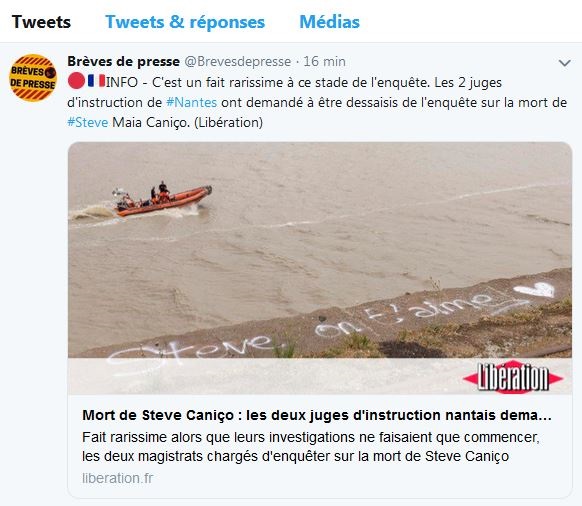Click the Brèves de presse avatar icon

33,78
